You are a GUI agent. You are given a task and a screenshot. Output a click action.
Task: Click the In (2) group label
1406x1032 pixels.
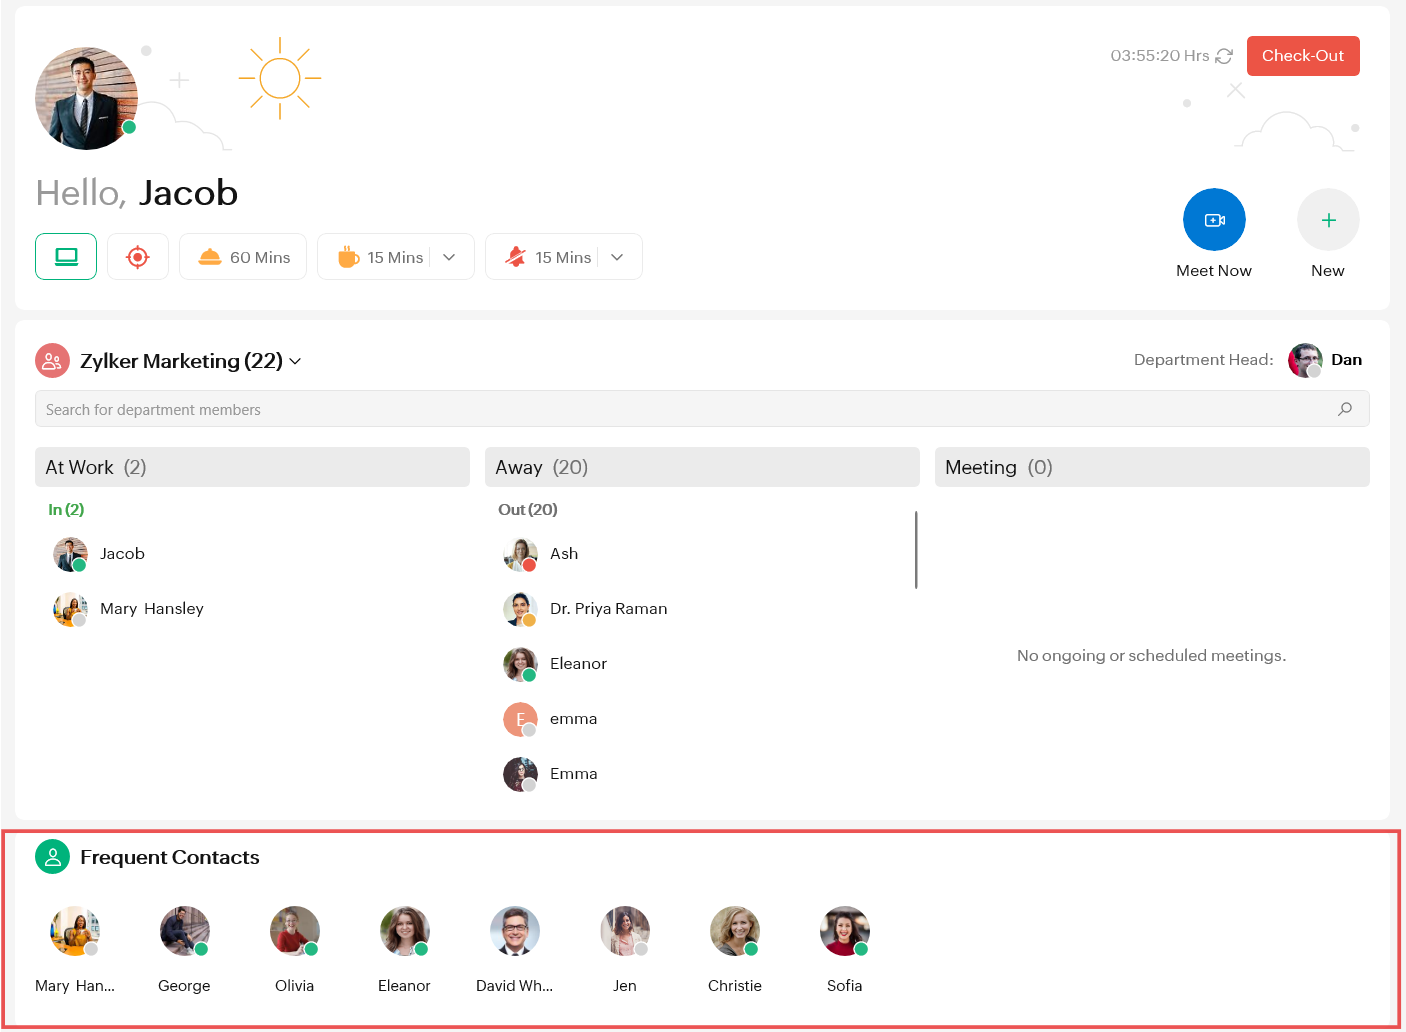point(66,509)
